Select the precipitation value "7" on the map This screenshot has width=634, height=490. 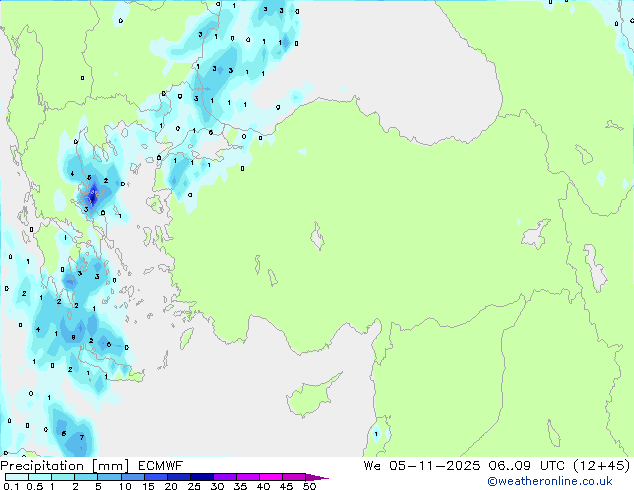click(x=82, y=437)
